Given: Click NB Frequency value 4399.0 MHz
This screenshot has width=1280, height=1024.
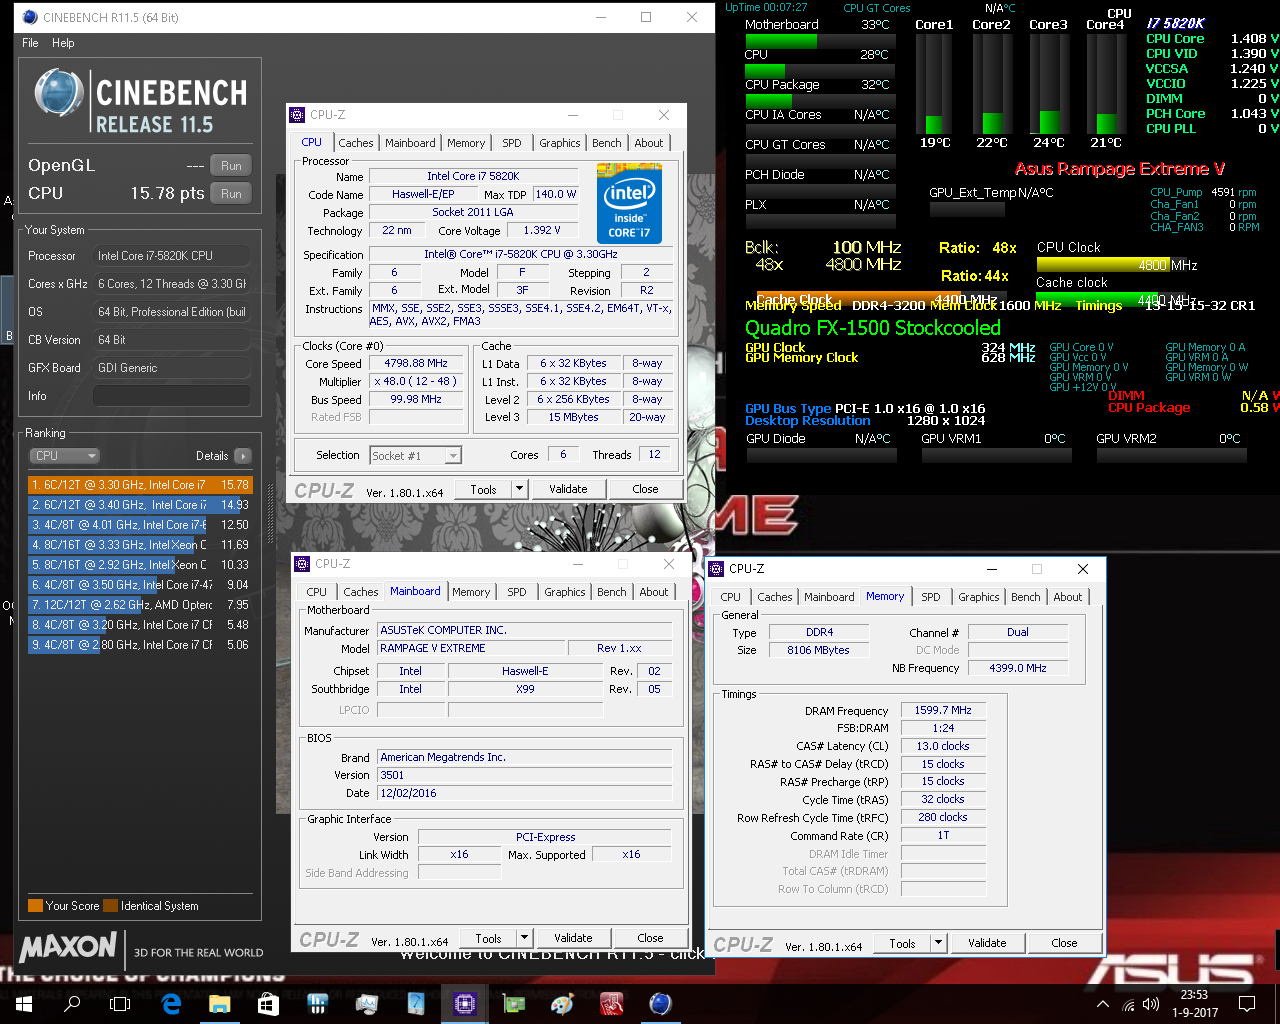Looking at the screenshot, I should [1017, 668].
